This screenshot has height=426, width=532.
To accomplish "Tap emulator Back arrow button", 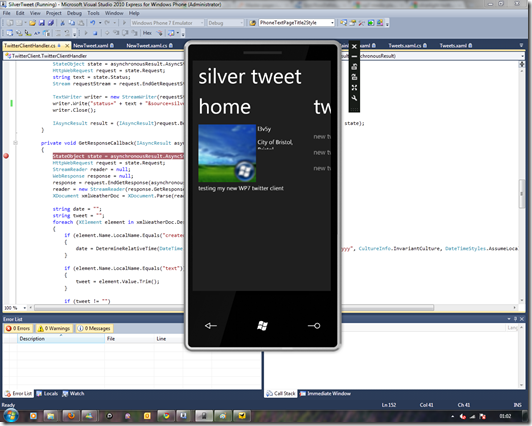I will (x=211, y=326).
